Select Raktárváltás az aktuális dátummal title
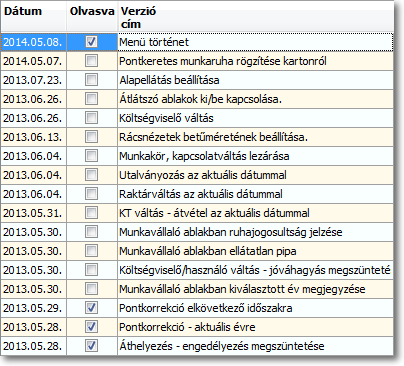 point(255,194)
